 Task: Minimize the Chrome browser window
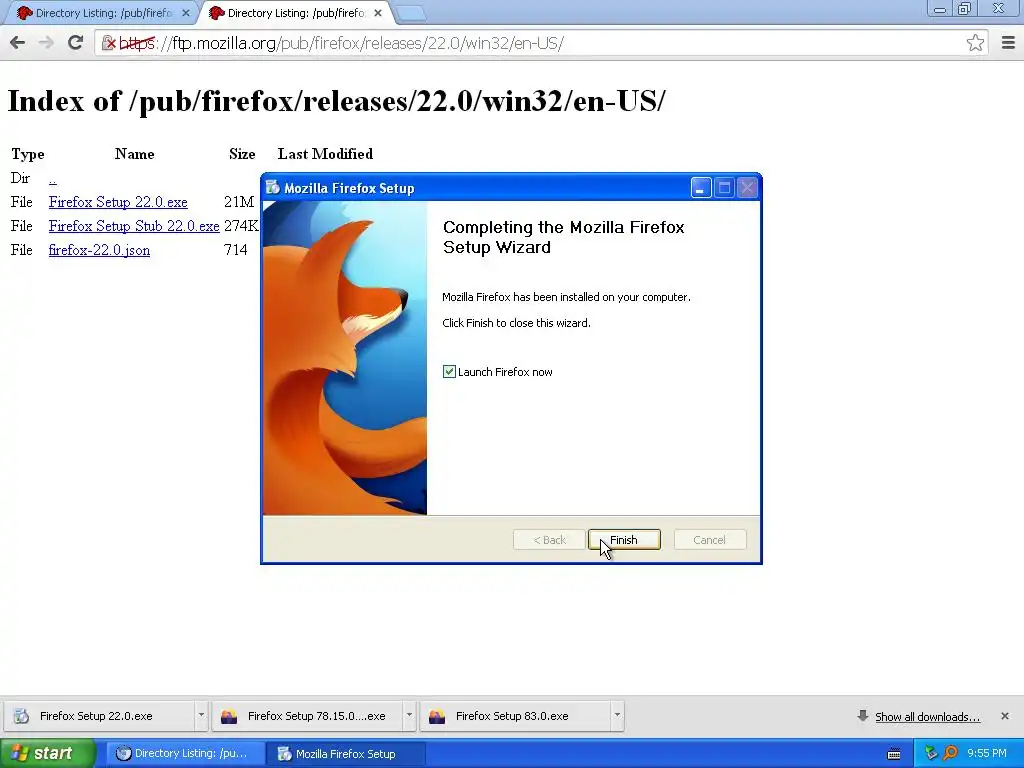click(x=940, y=9)
